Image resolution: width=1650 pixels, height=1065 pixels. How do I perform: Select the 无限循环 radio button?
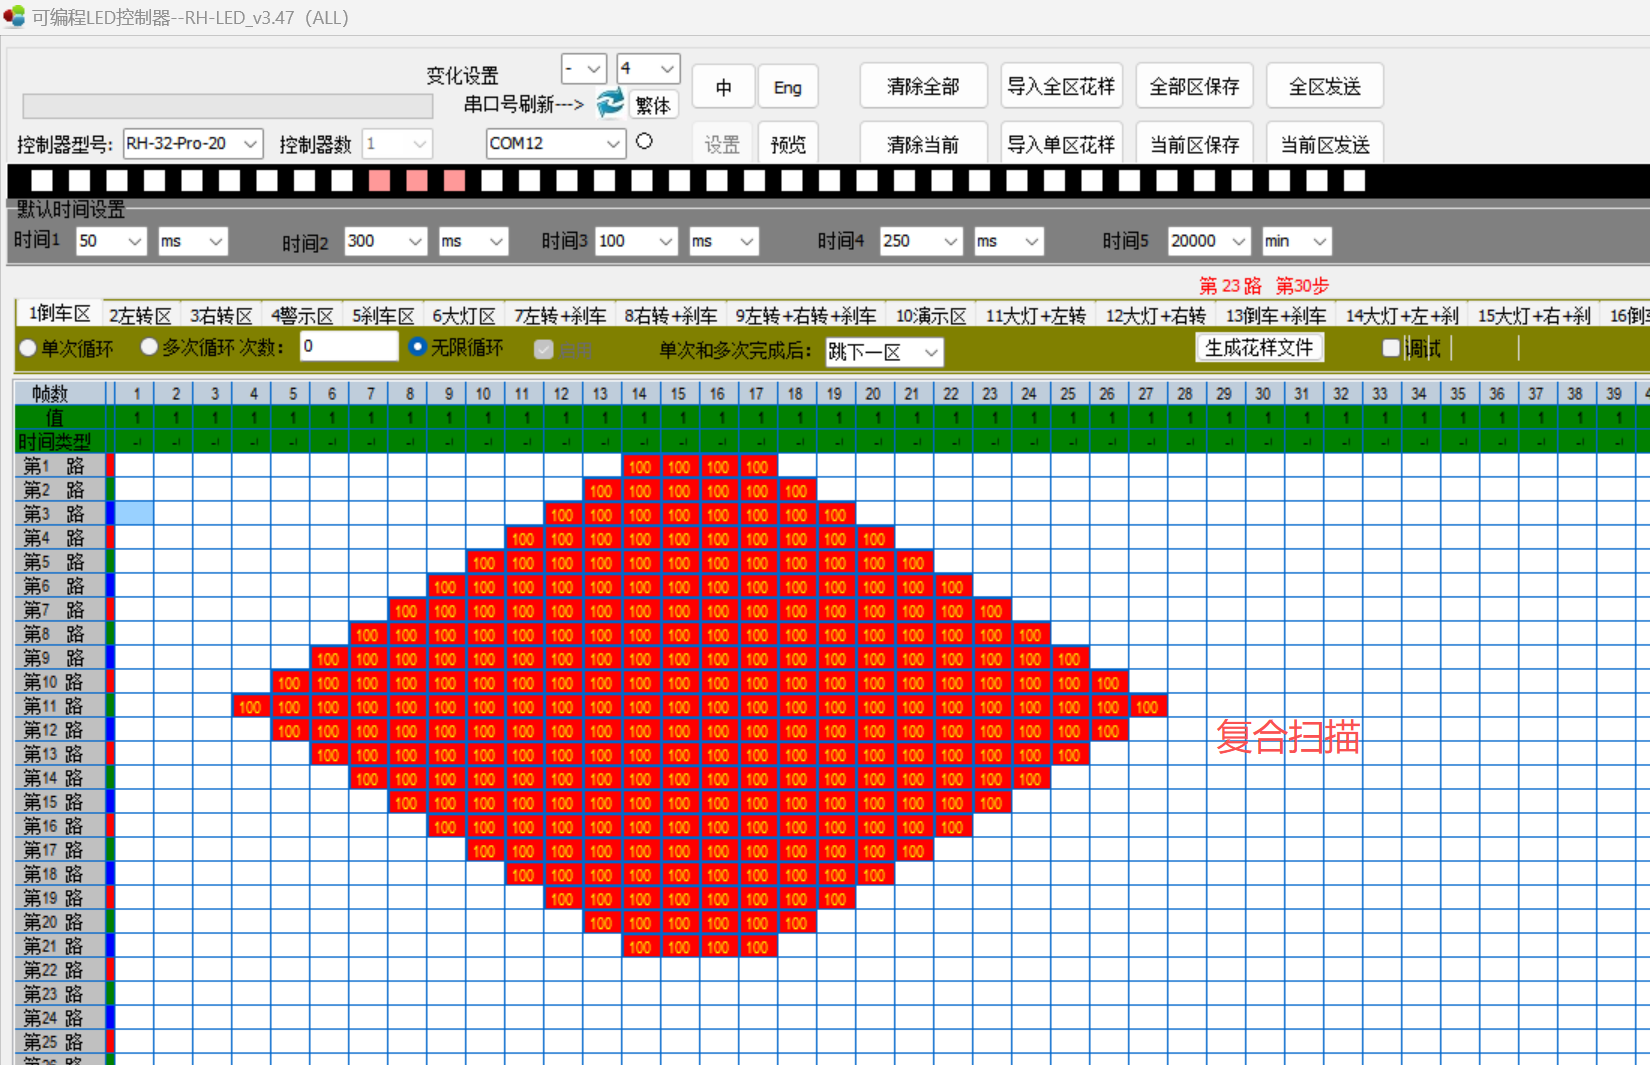pos(419,347)
